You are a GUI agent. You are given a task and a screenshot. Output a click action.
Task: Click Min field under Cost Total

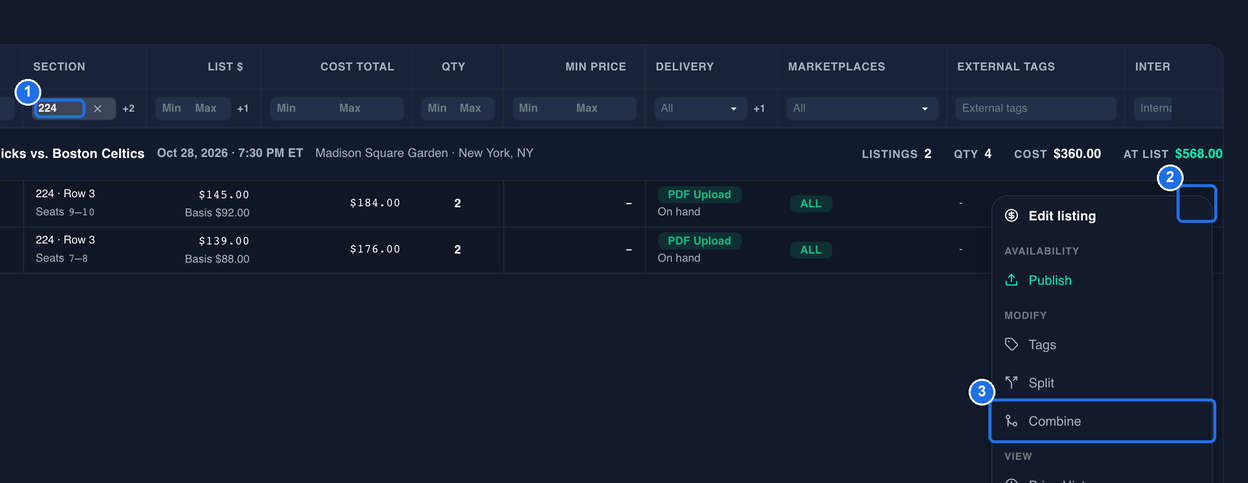pyautogui.click(x=287, y=108)
